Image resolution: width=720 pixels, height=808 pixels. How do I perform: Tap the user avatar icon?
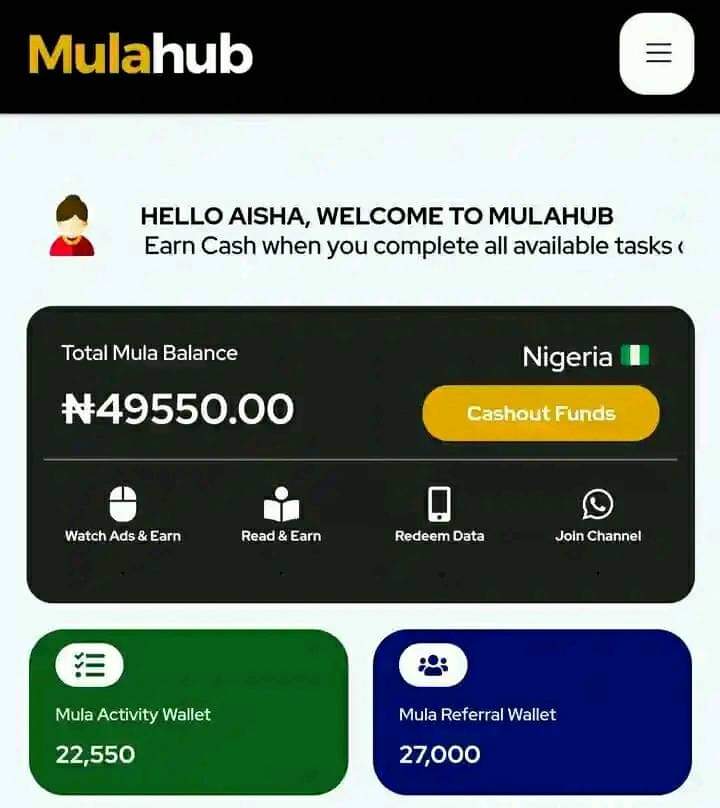pyautogui.click(x=72, y=225)
